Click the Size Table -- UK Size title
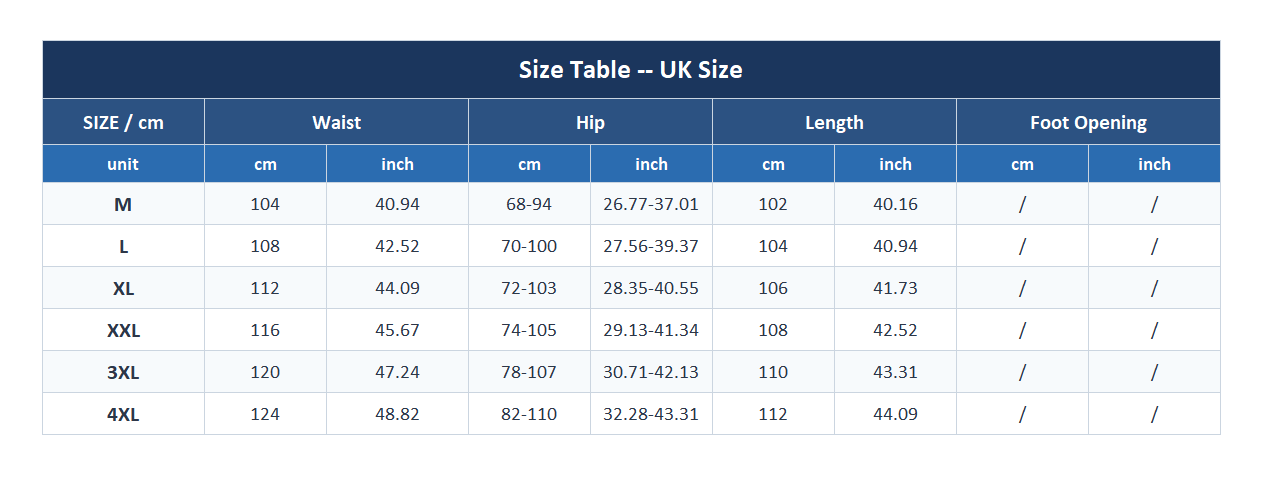The width and height of the screenshot is (1269, 482). pos(630,70)
